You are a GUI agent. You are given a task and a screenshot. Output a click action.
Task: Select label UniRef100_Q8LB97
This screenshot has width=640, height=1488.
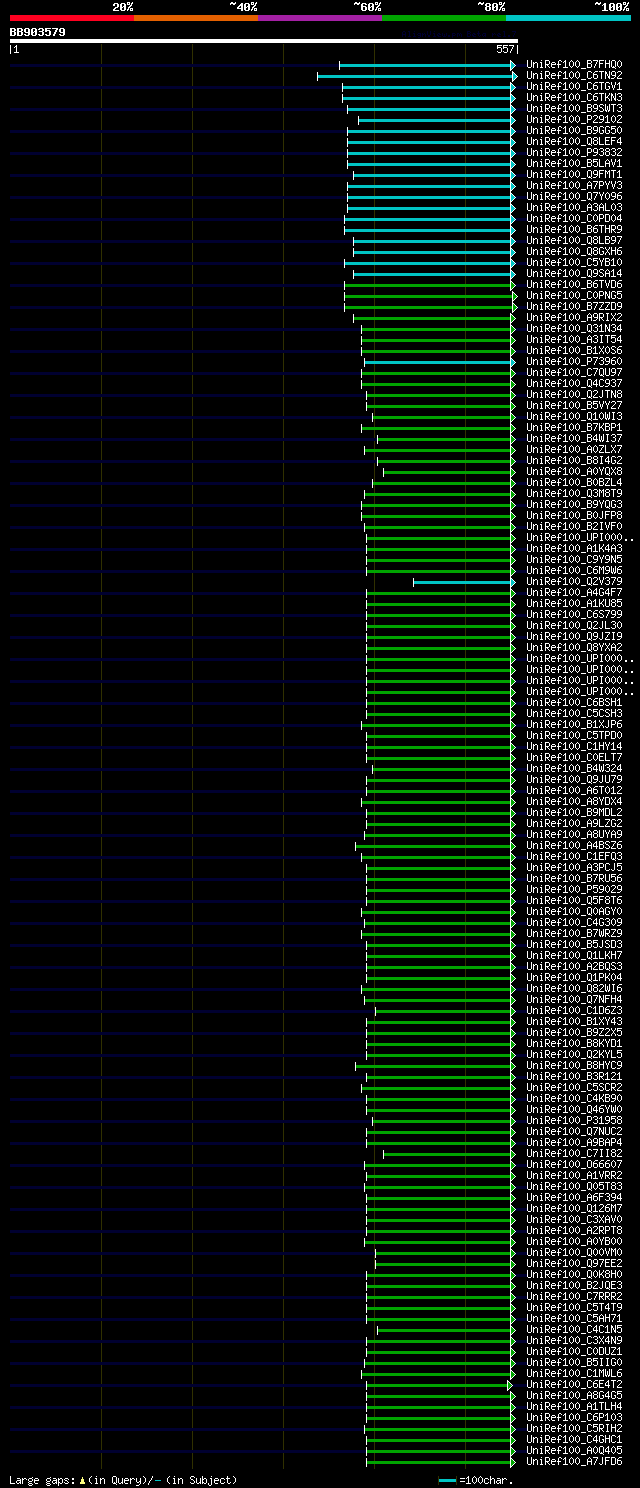pyautogui.click(x=574, y=240)
